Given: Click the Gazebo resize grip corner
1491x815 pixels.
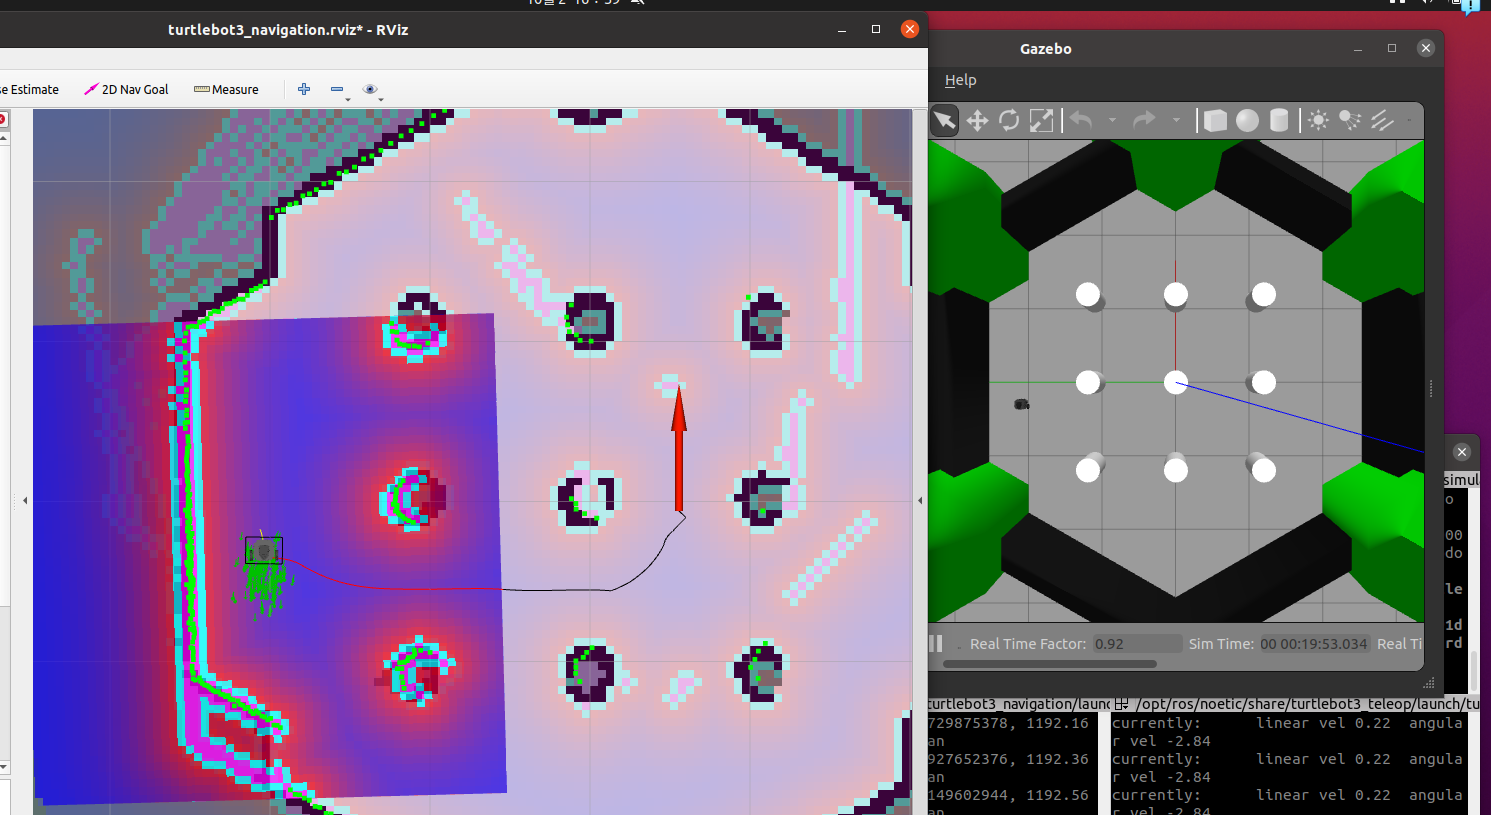Looking at the screenshot, I should pos(1429,683).
